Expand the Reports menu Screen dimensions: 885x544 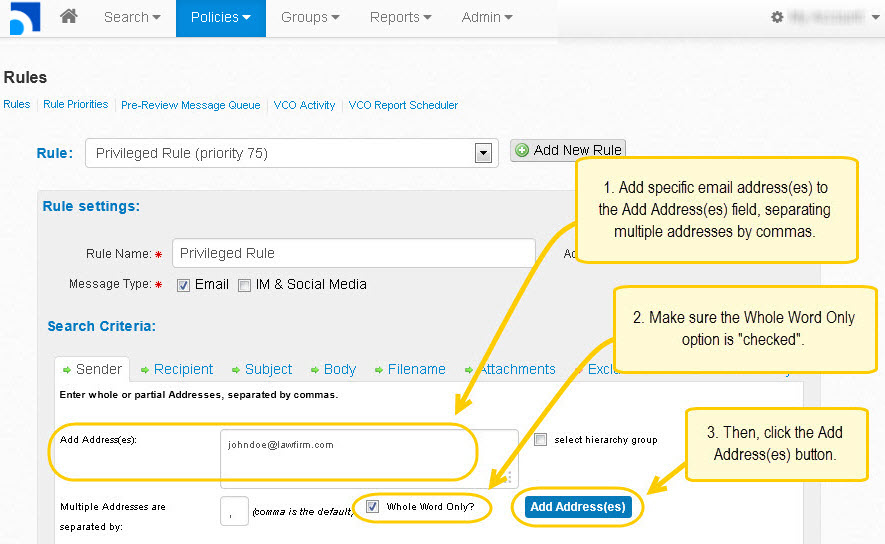coord(400,18)
